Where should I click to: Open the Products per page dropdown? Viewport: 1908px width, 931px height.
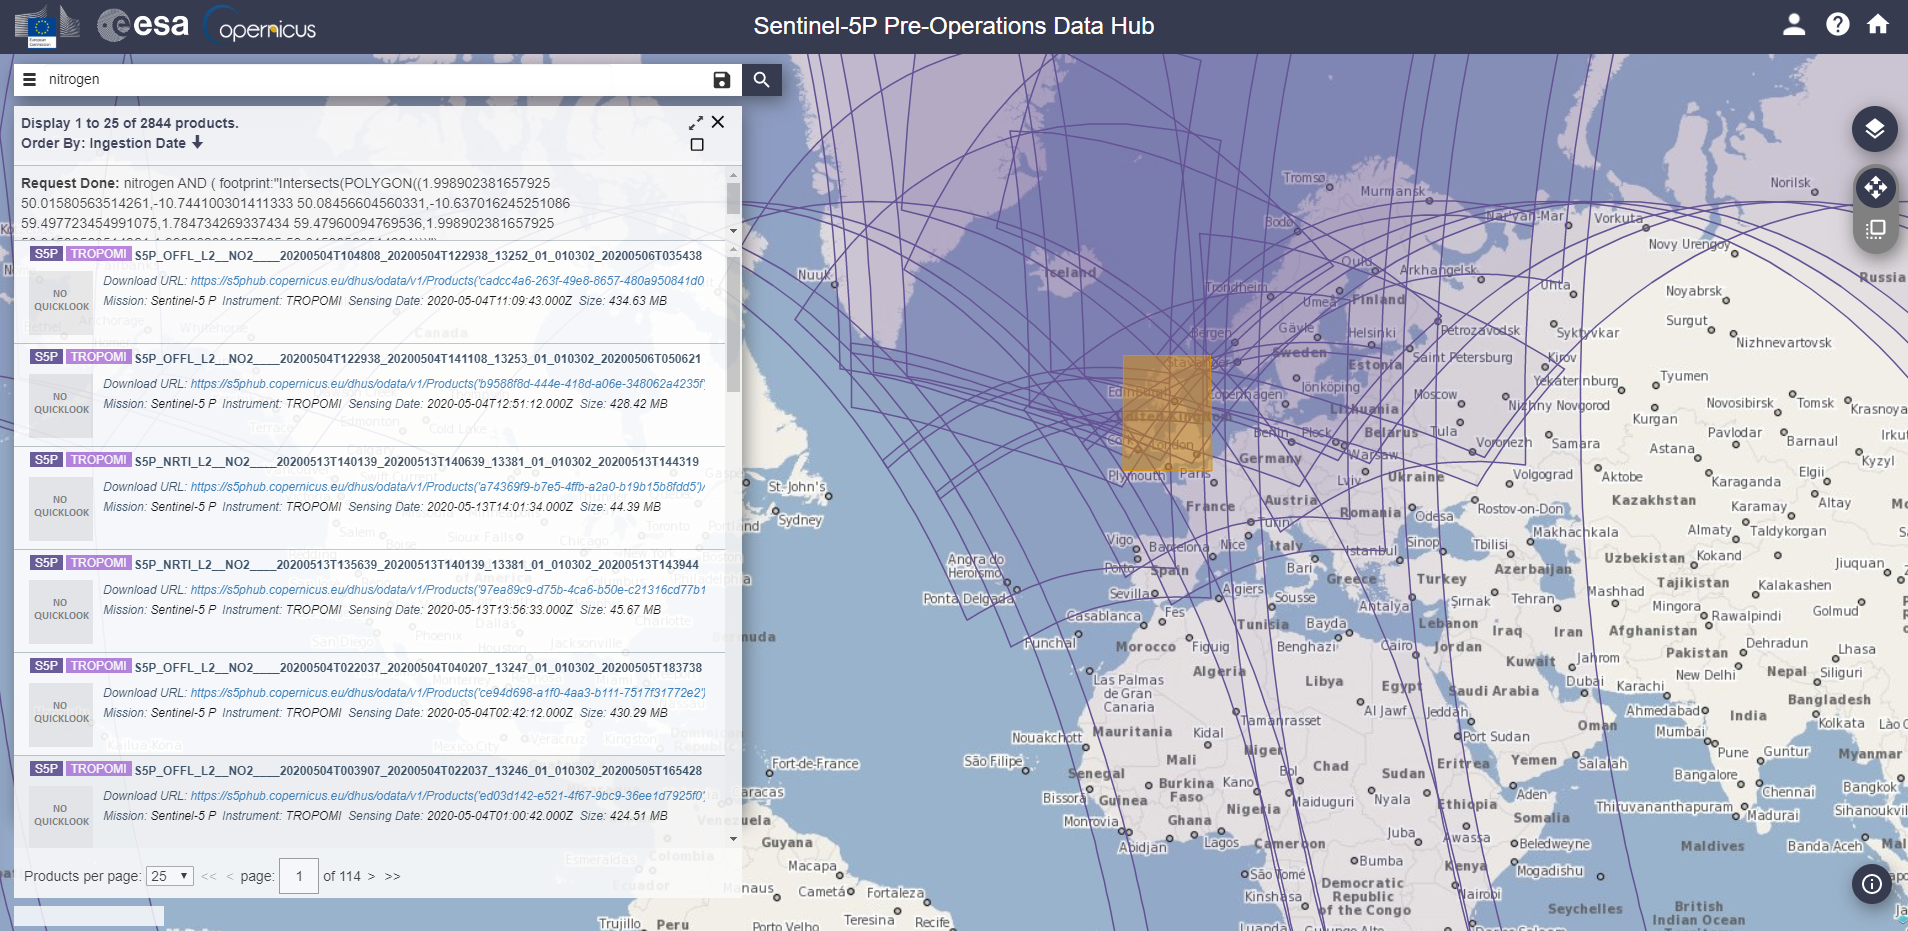169,876
